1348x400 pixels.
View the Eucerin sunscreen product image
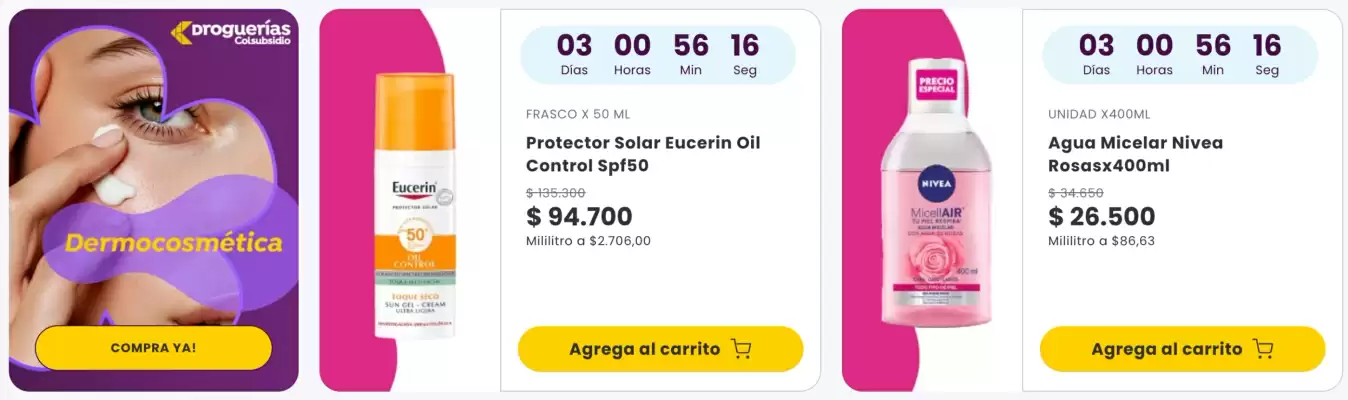pos(414,205)
